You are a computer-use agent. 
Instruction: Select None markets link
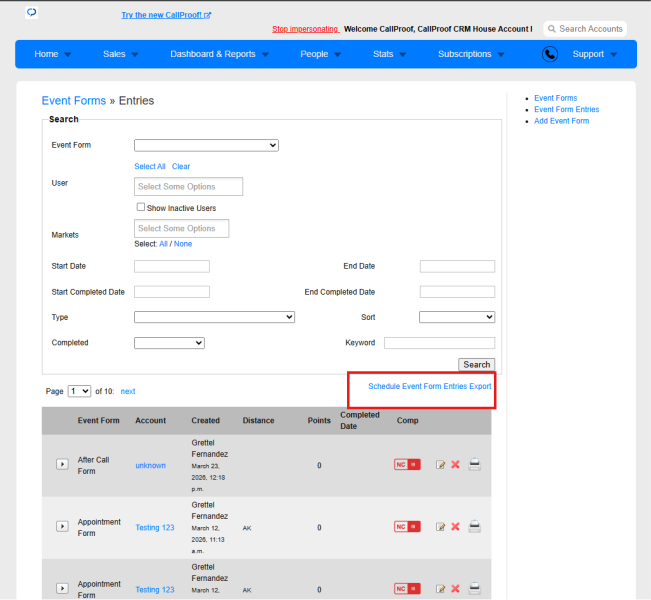point(183,244)
